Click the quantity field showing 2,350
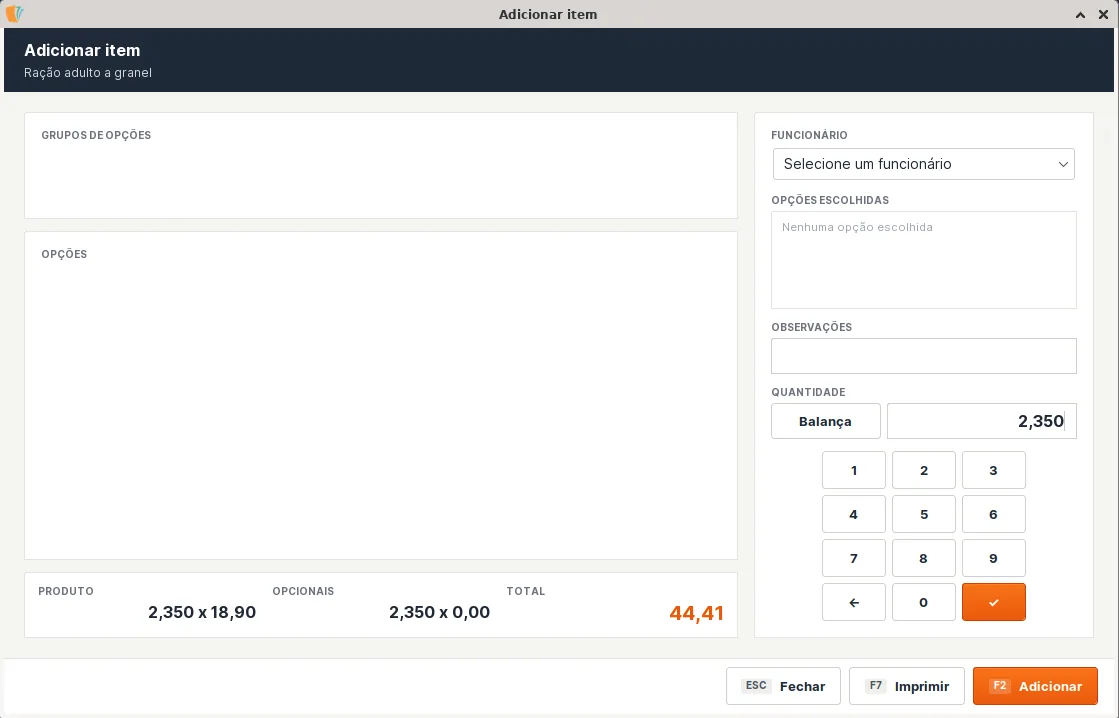The image size is (1119, 718). coord(982,421)
